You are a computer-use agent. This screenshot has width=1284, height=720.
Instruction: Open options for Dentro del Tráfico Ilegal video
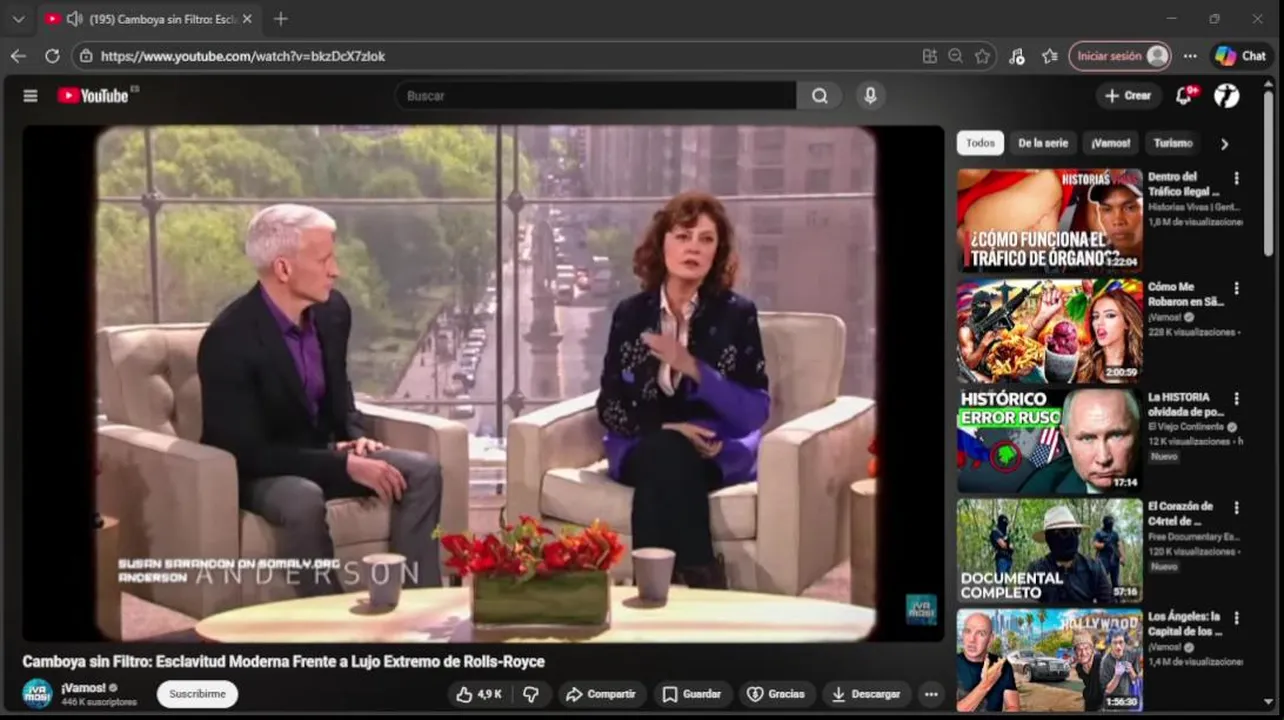[x=1236, y=178]
